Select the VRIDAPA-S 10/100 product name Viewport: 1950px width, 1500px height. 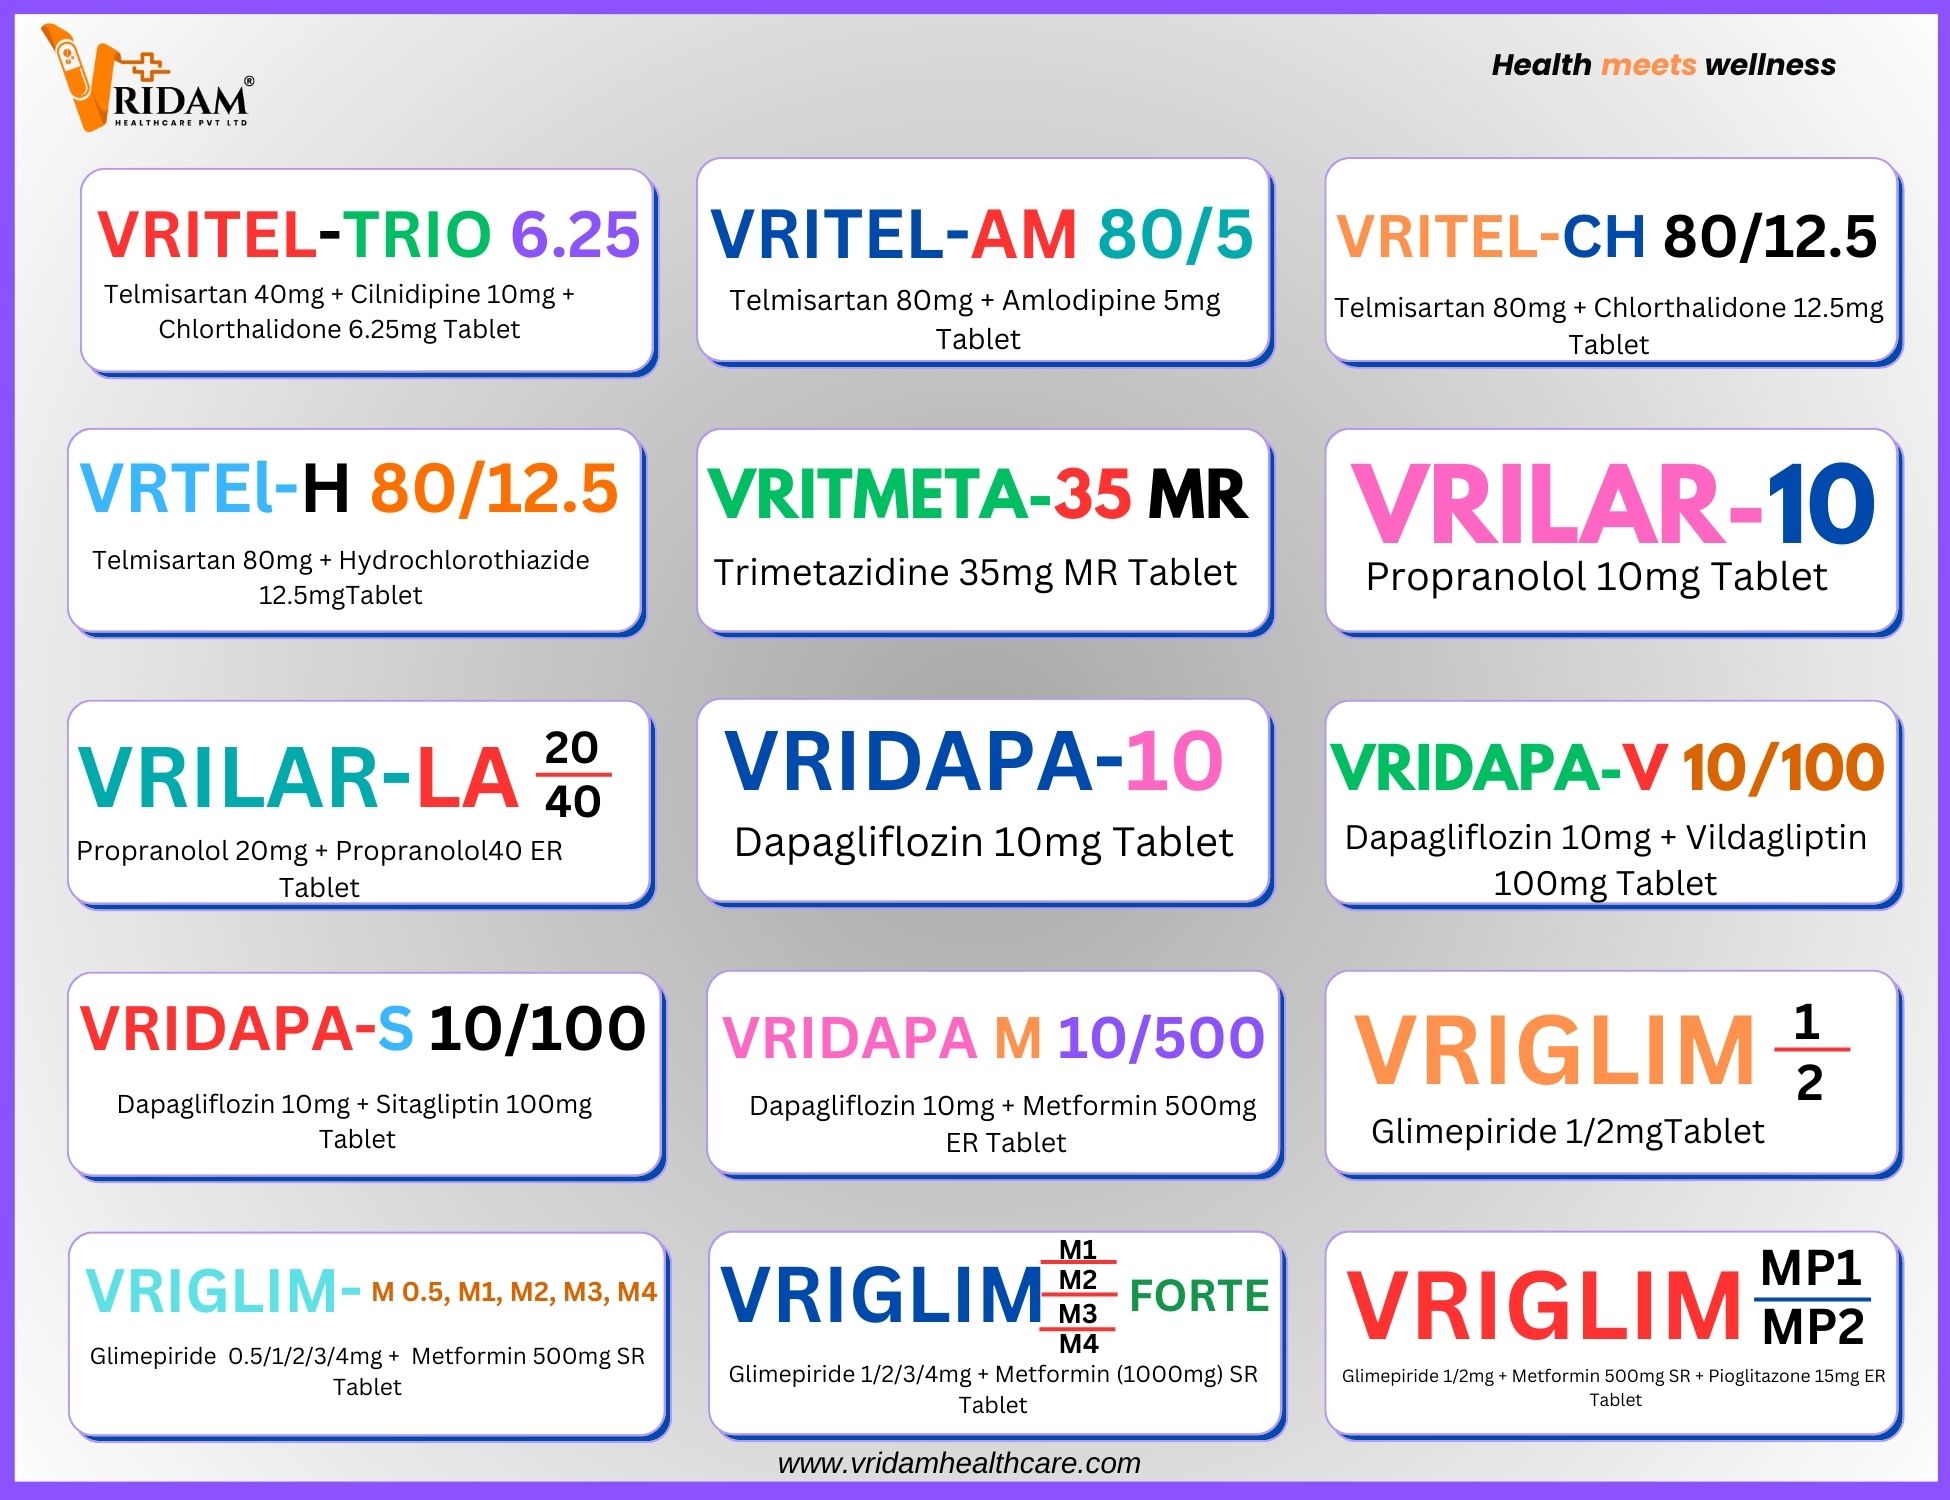(363, 1028)
